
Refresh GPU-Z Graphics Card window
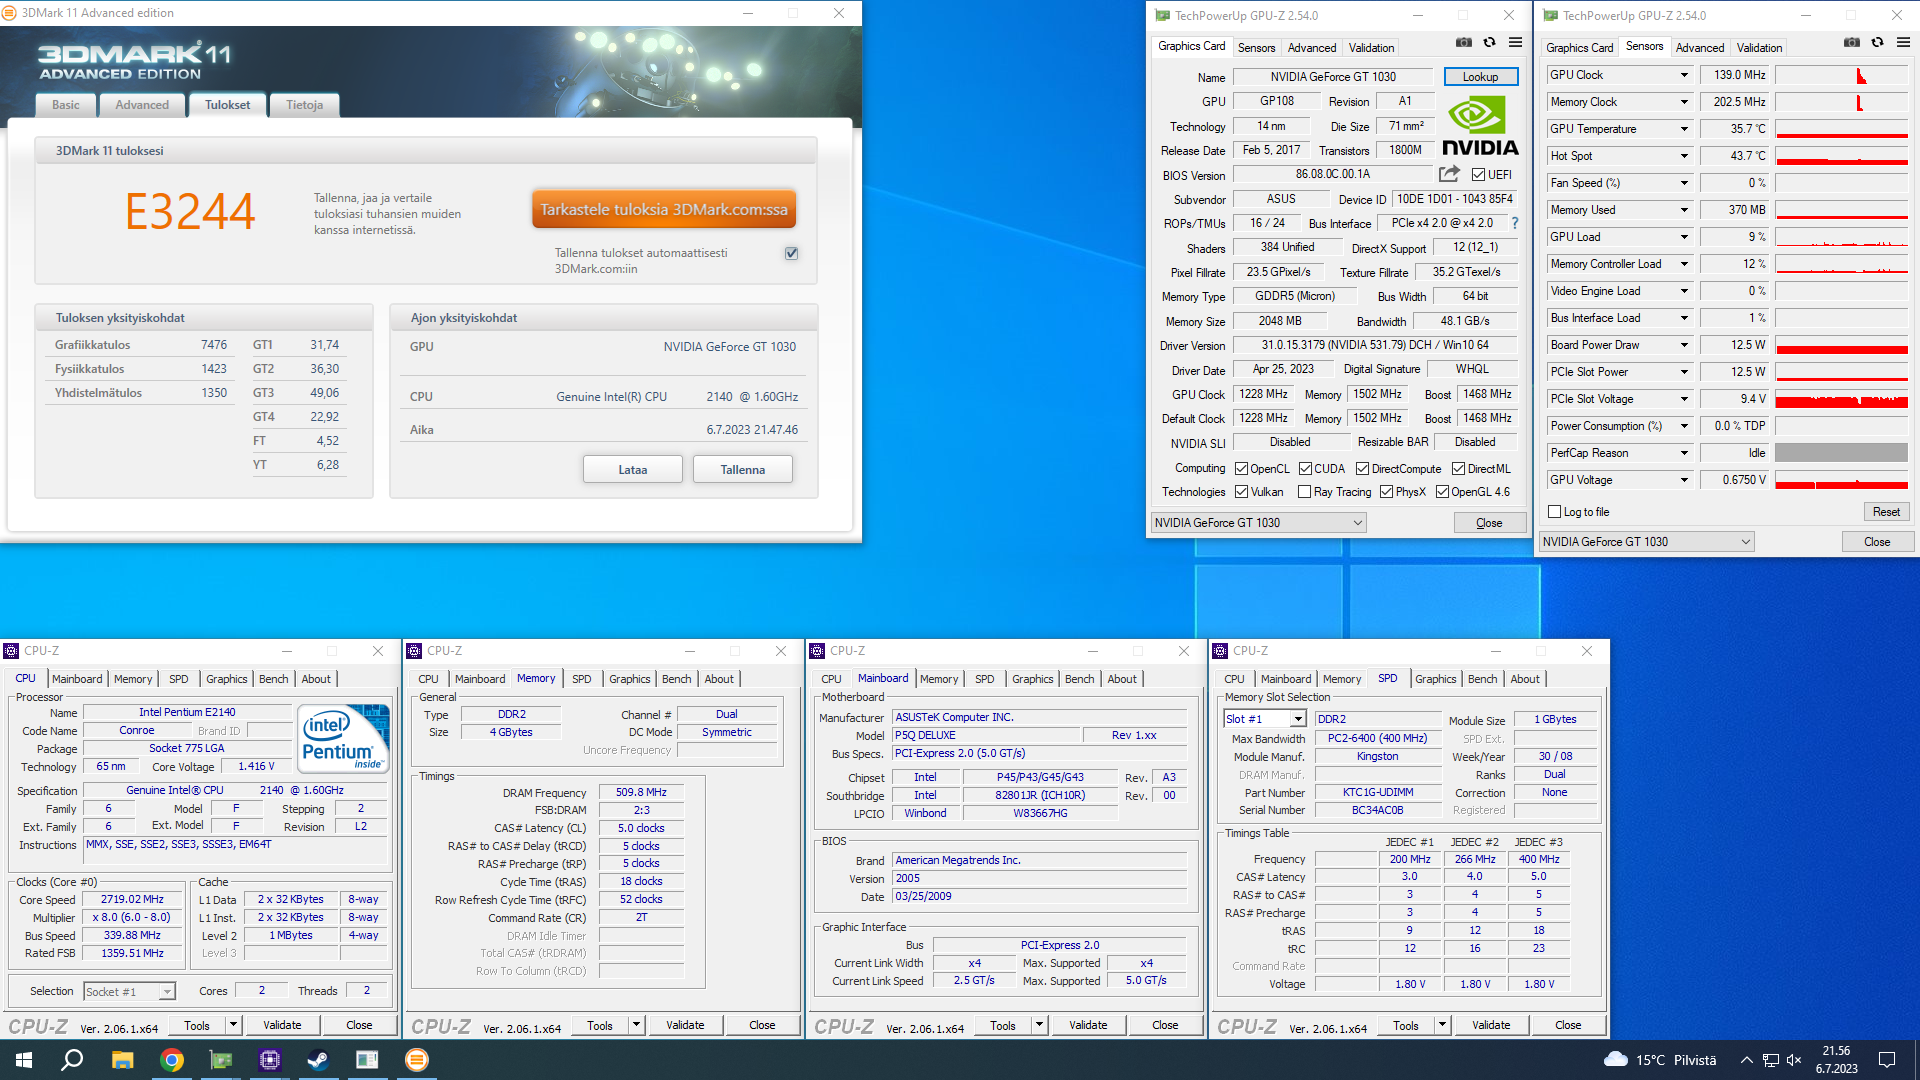click(x=1489, y=43)
